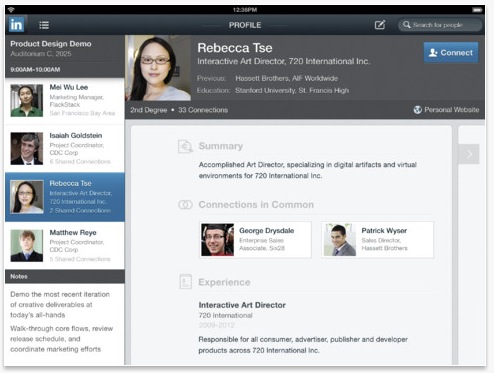The image size is (494, 373).
Task: Tap the Notes section header
Action: click(65, 276)
